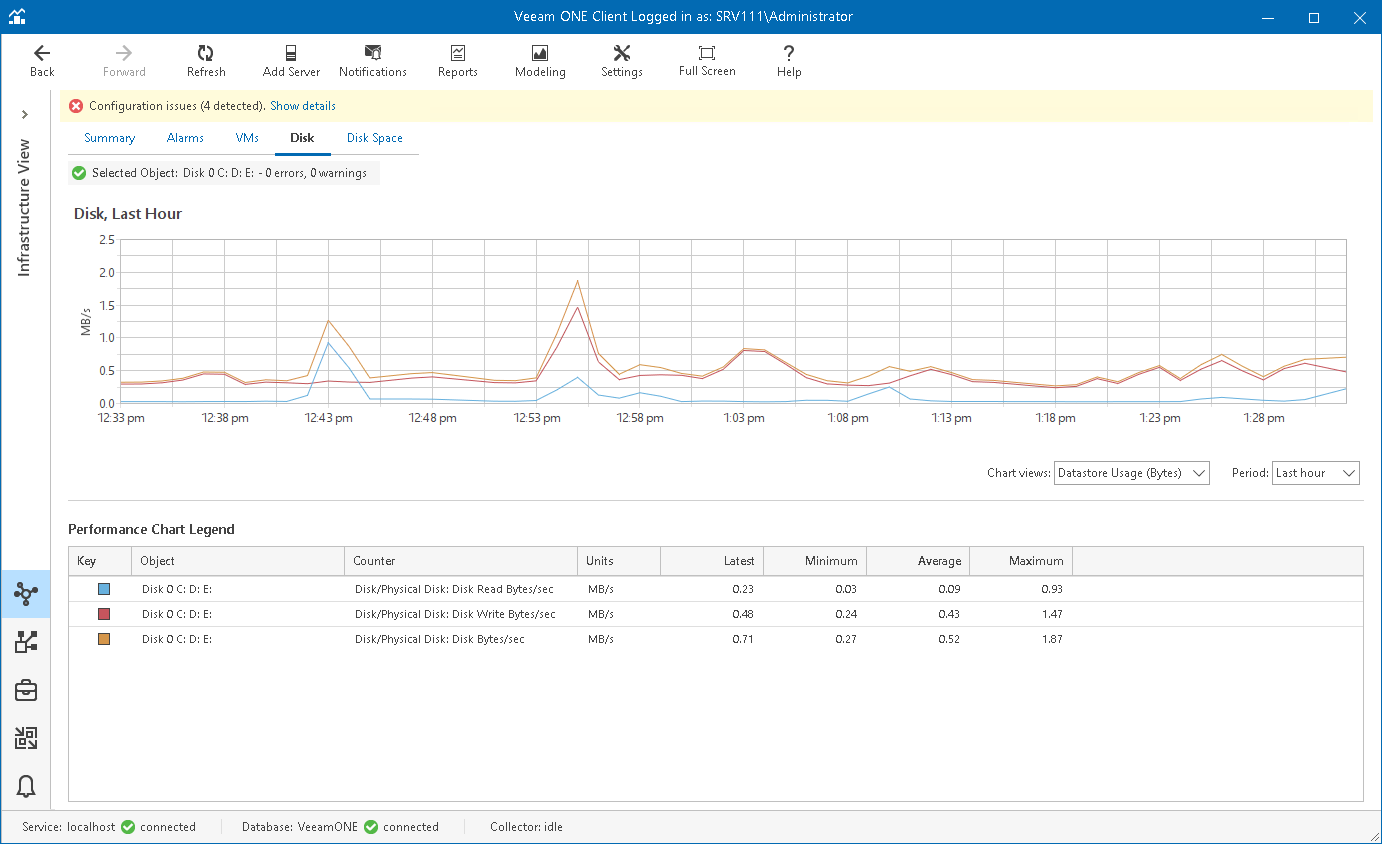Image resolution: width=1382 pixels, height=844 pixels.
Task: Open the Chart views dropdown
Action: [1132, 473]
